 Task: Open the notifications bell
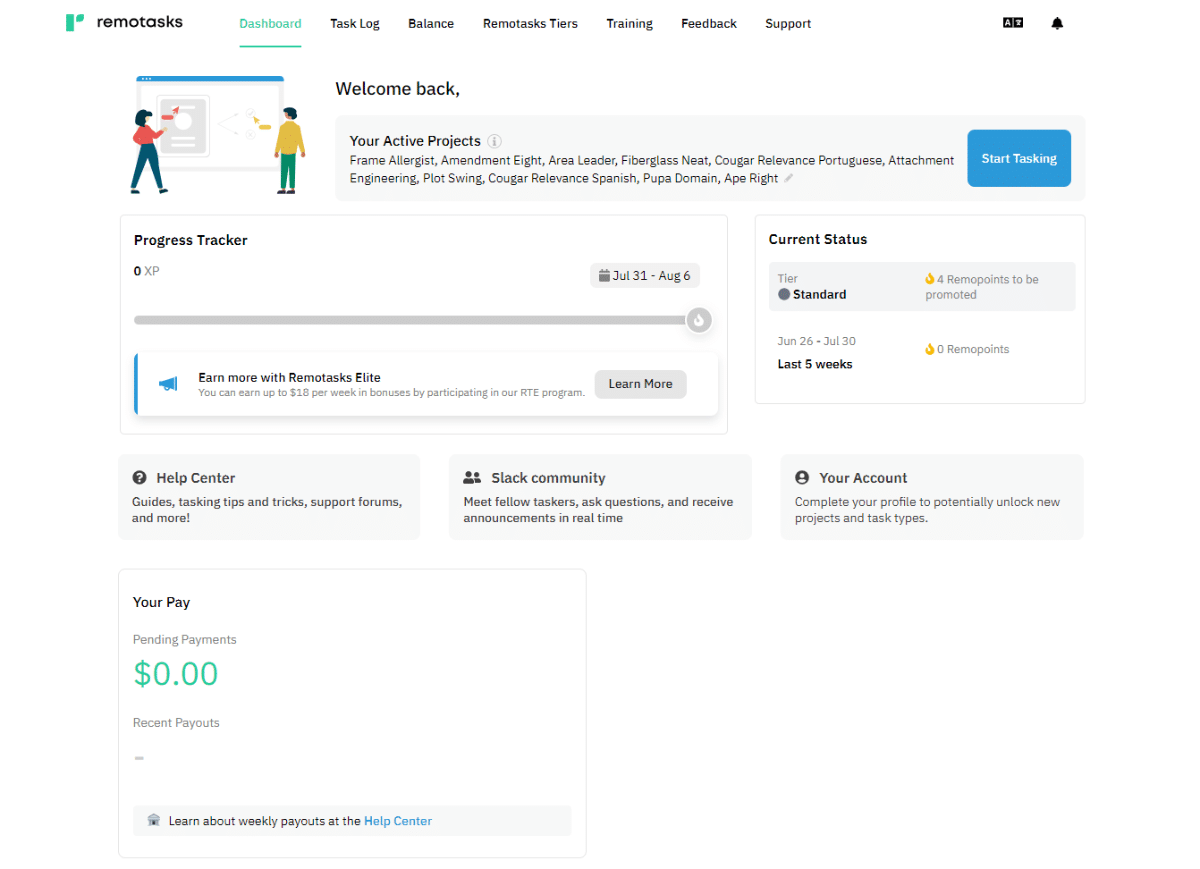(1057, 23)
